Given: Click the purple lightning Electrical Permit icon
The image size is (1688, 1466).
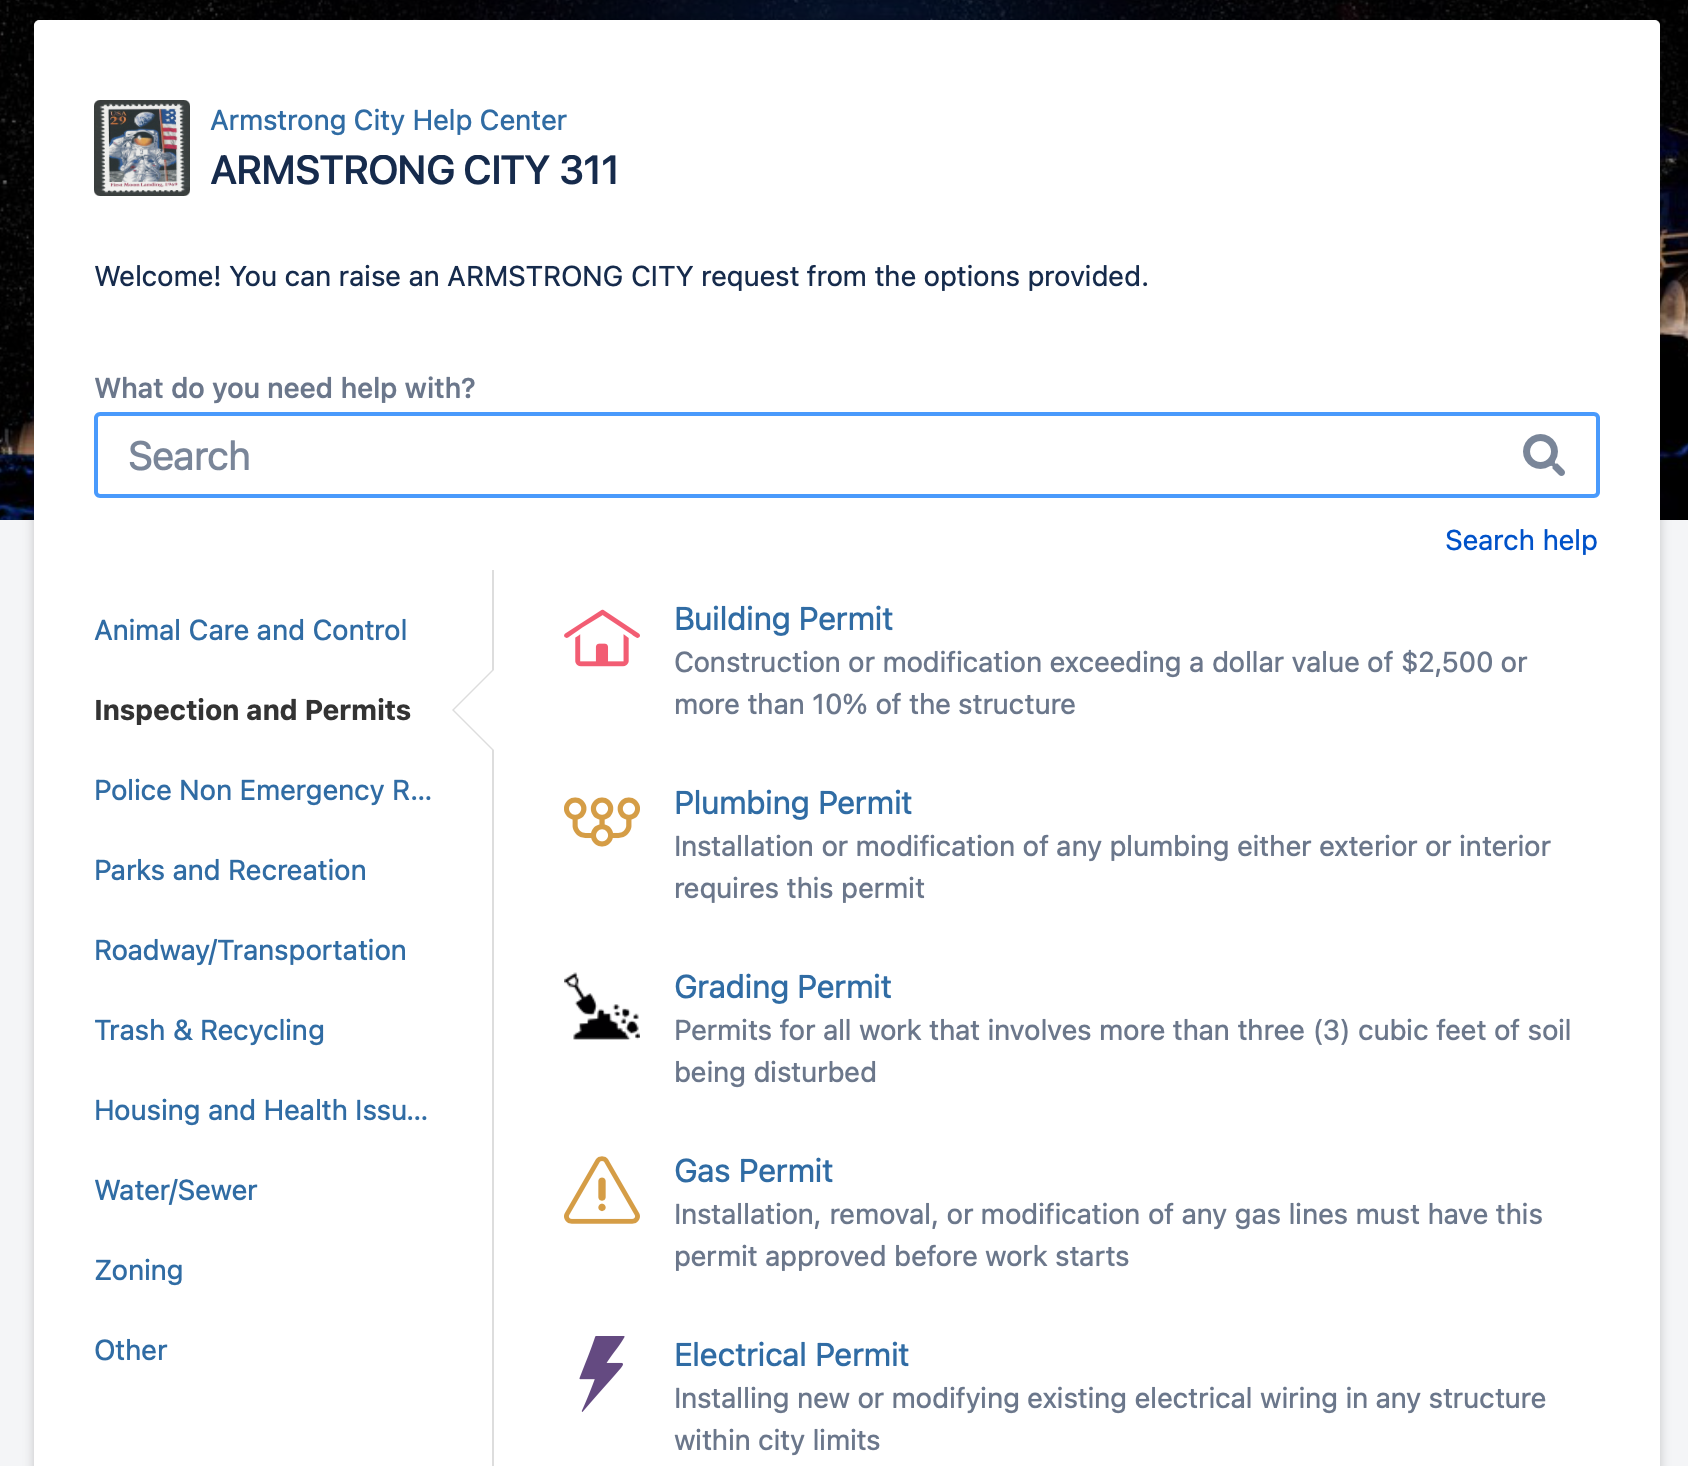Looking at the screenshot, I should 601,1373.
